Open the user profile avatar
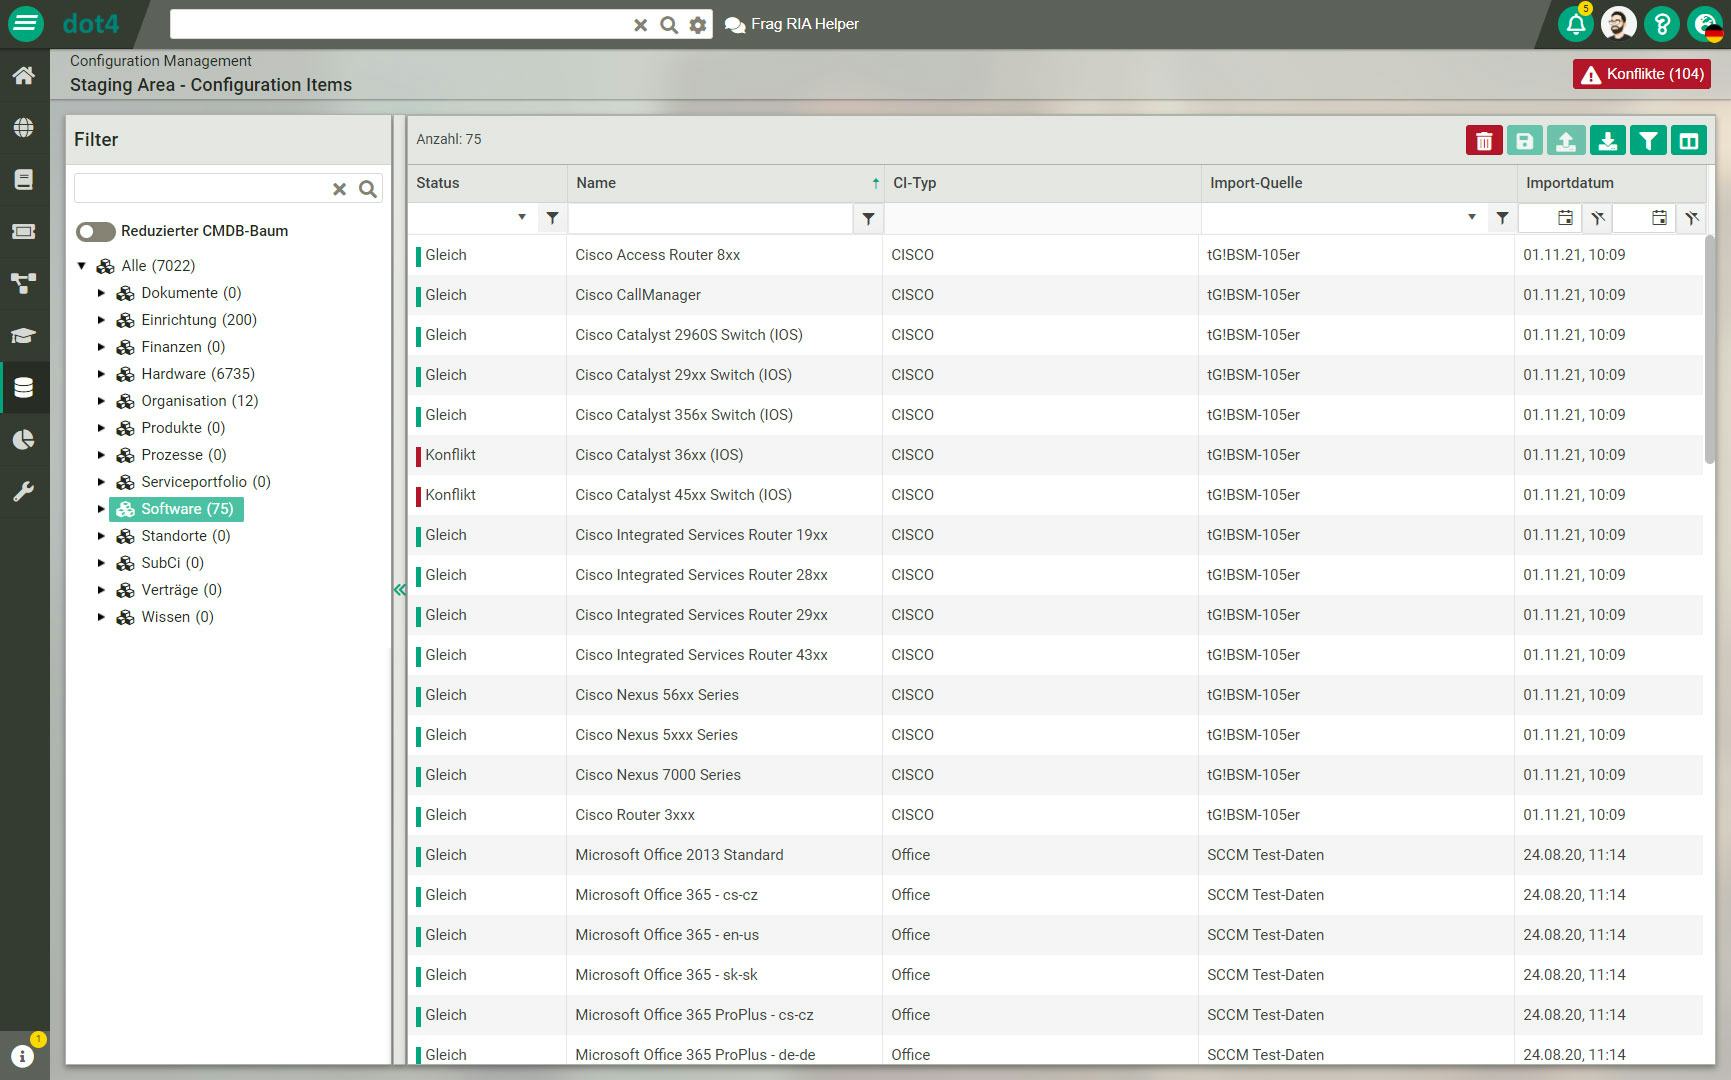The image size is (1731, 1080). 1619,24
